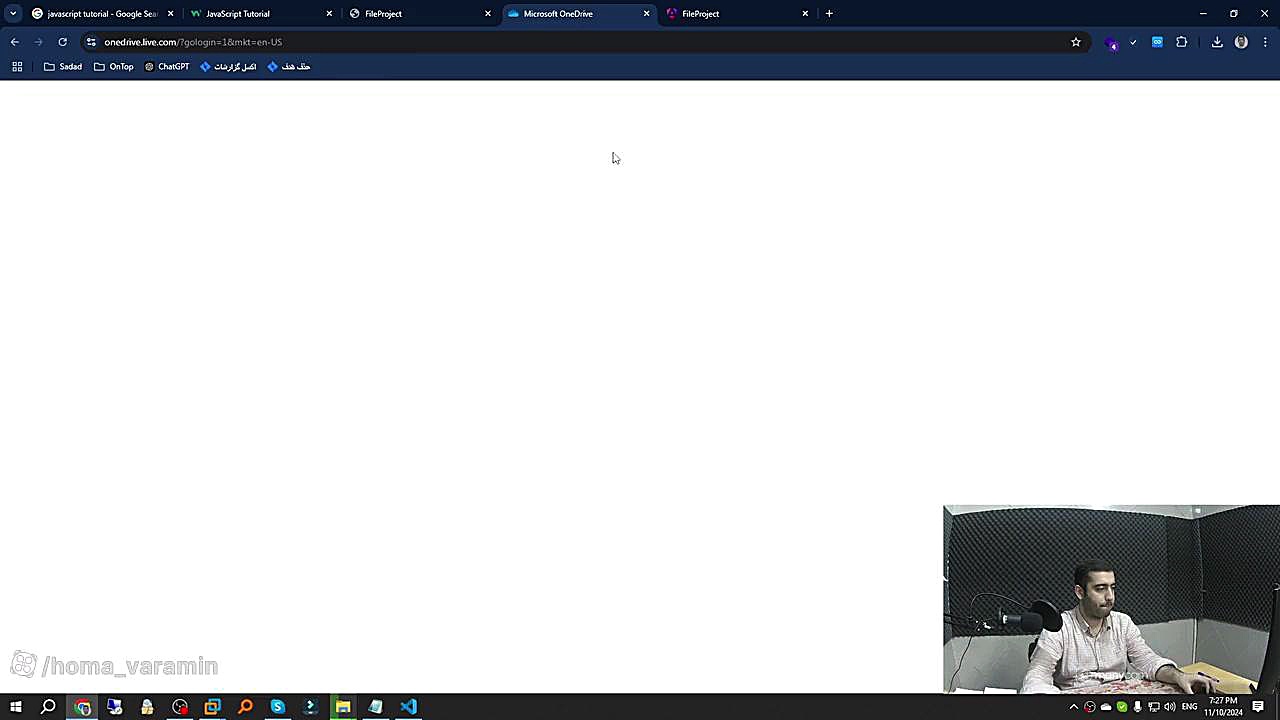Open the blue extension icon in toolbar
The width and height of the screenshot is (1280, 720).
1157,42
